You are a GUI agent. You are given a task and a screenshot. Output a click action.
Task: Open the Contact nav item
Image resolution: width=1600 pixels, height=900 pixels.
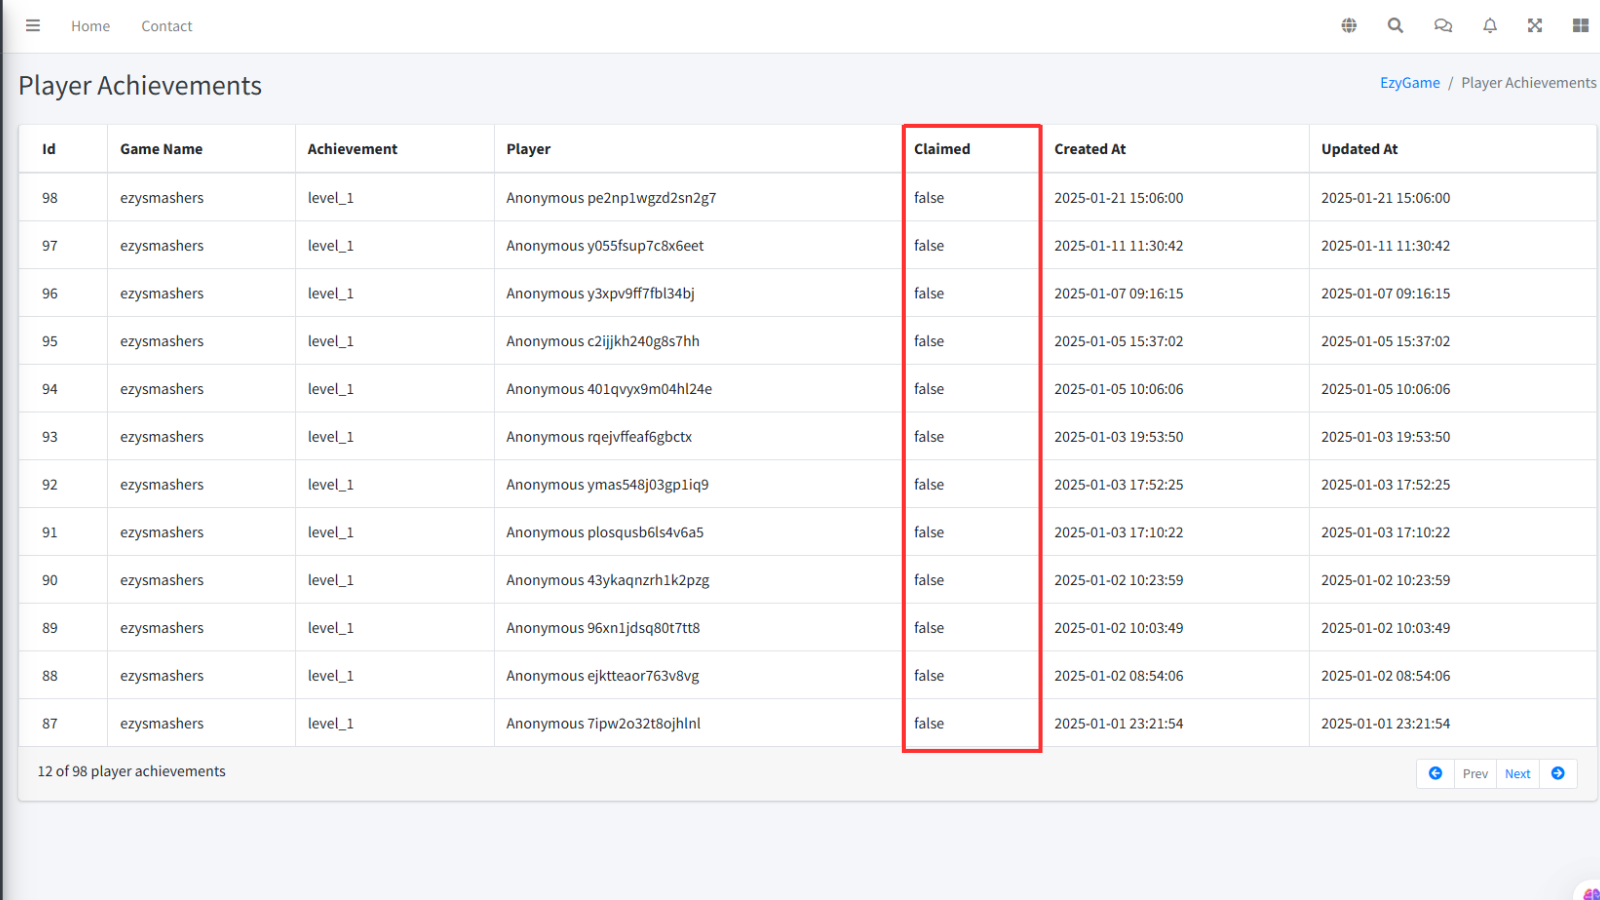(x=166, y=26)
